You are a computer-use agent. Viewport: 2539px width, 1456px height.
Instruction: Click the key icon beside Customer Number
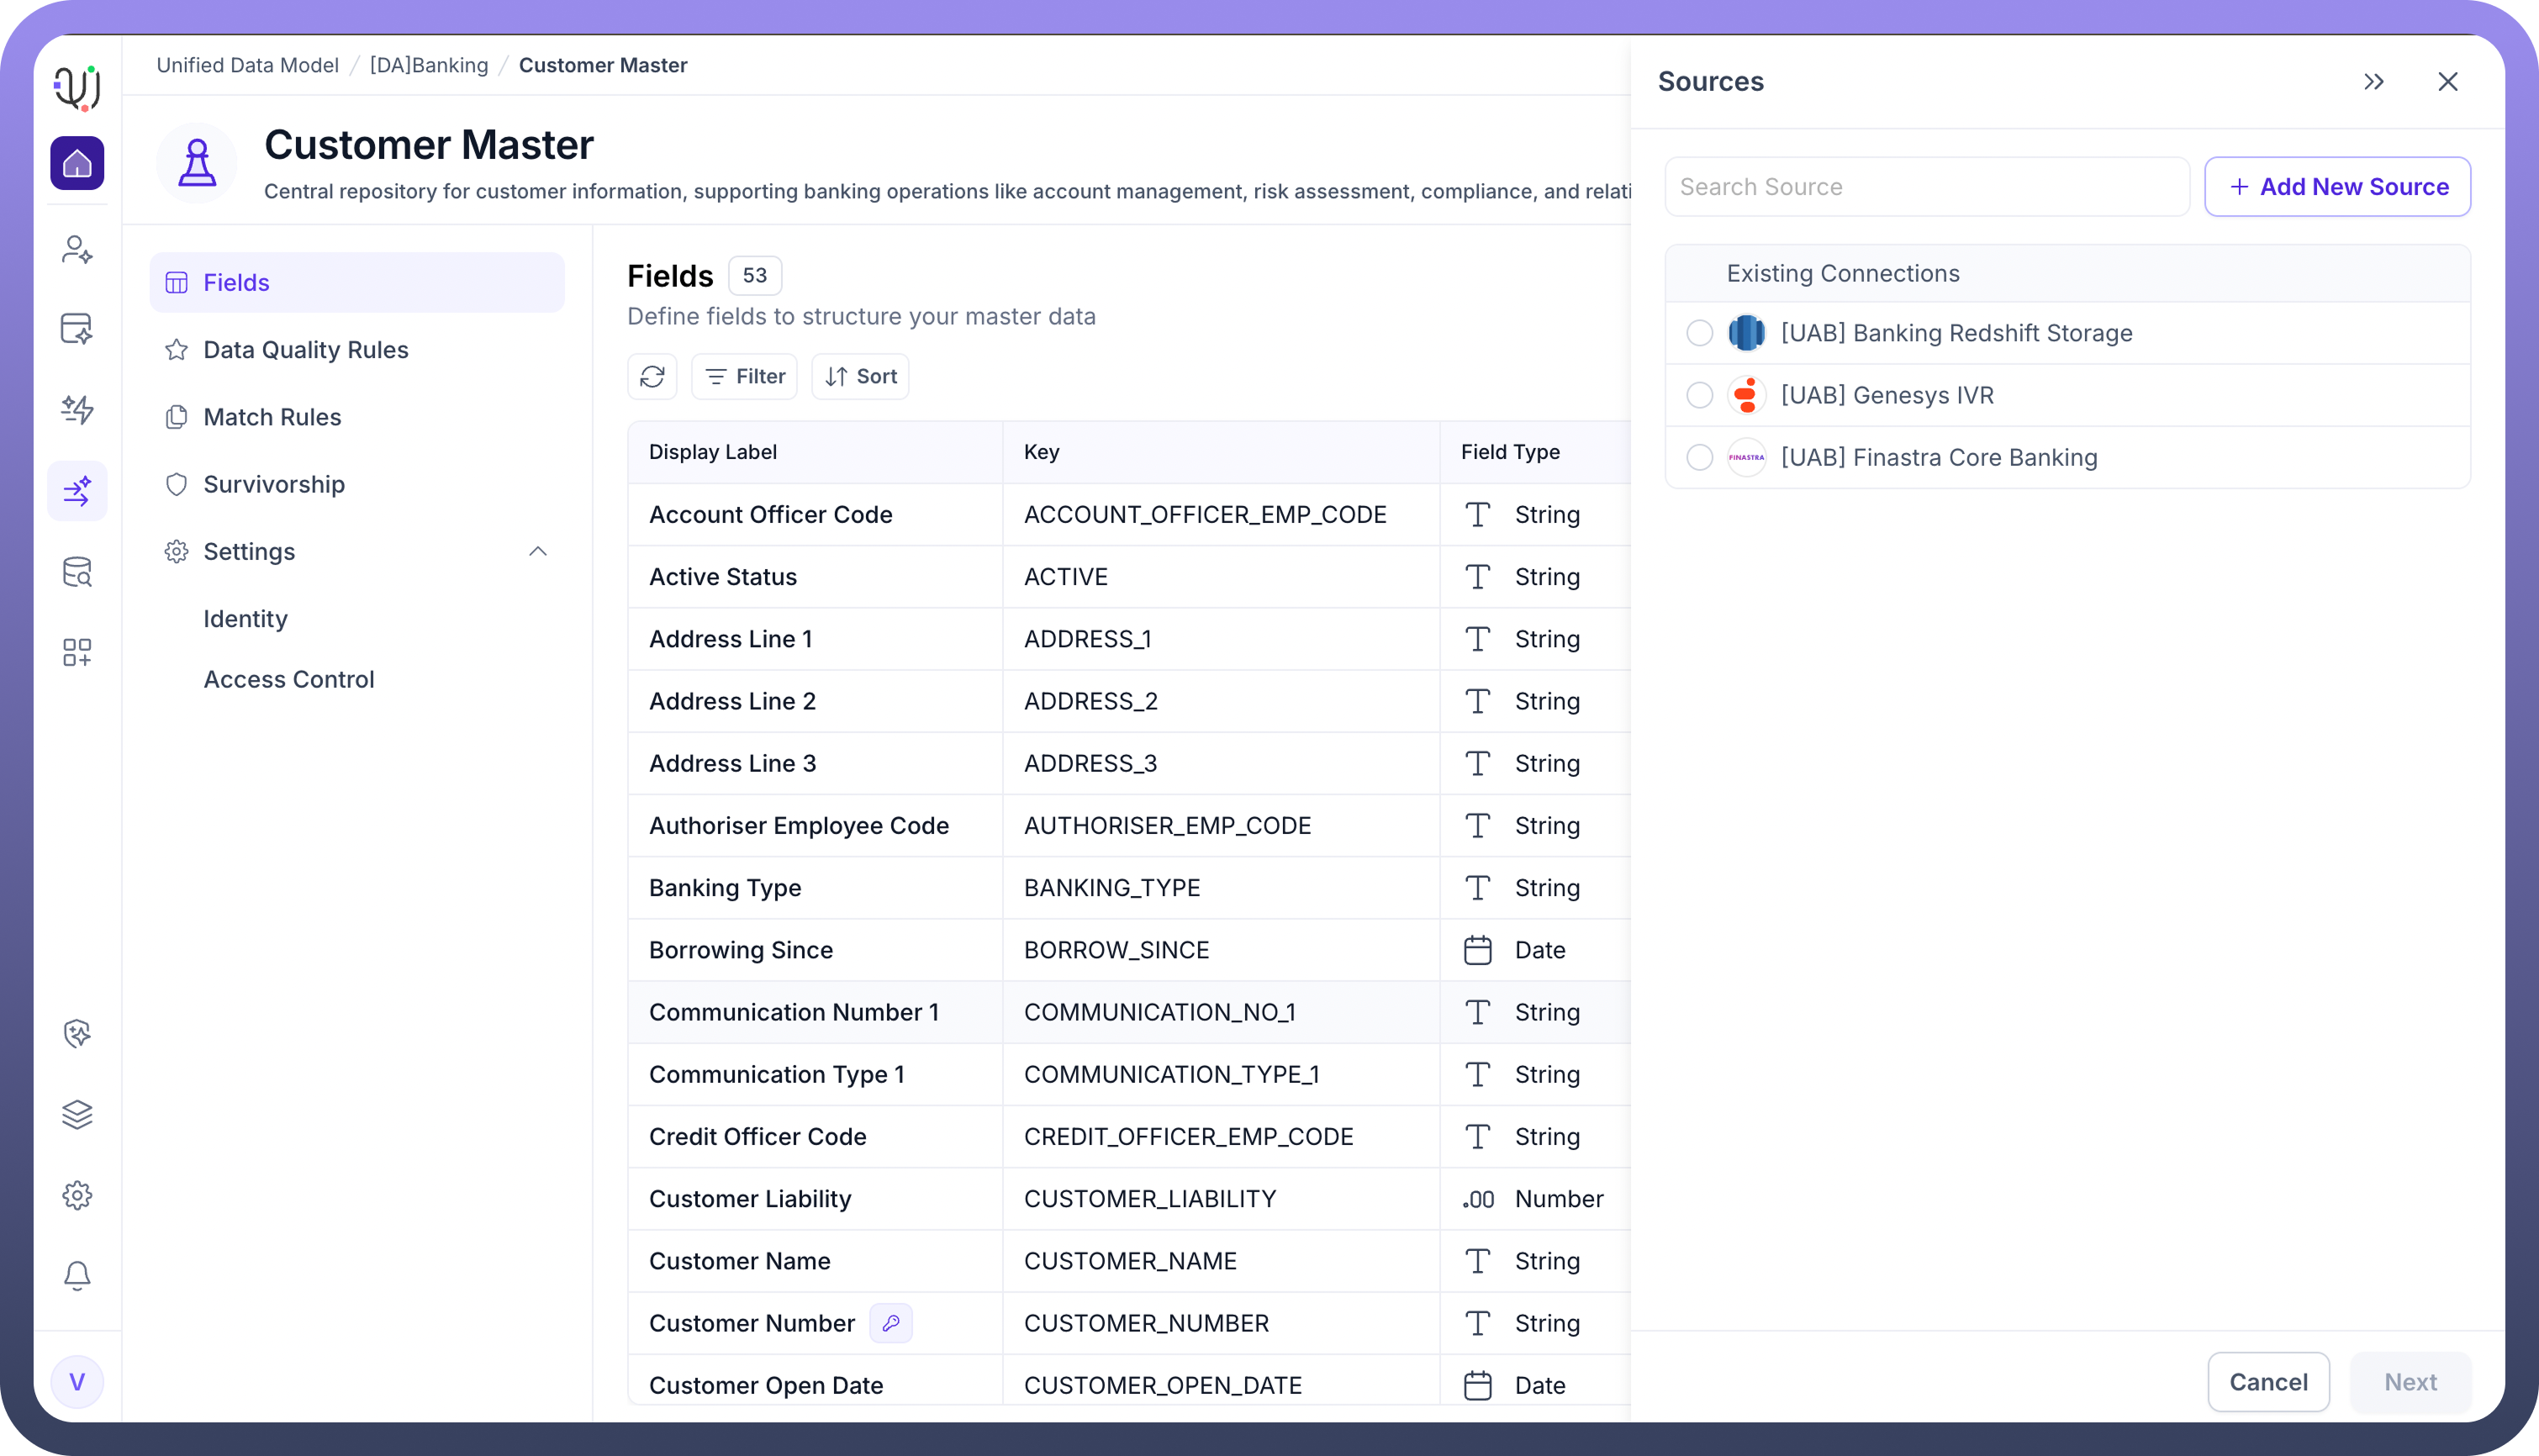890,1323
